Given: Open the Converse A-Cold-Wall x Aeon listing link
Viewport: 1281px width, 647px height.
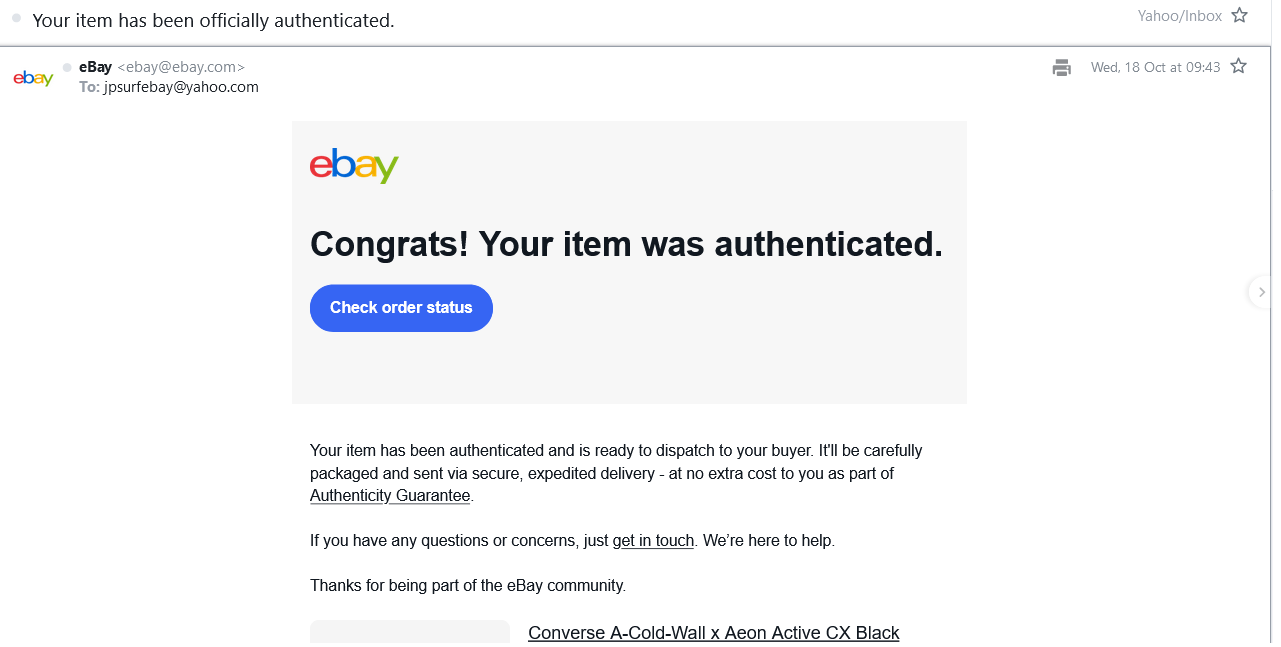Looking at the screenshot, I should click(713, 633).
